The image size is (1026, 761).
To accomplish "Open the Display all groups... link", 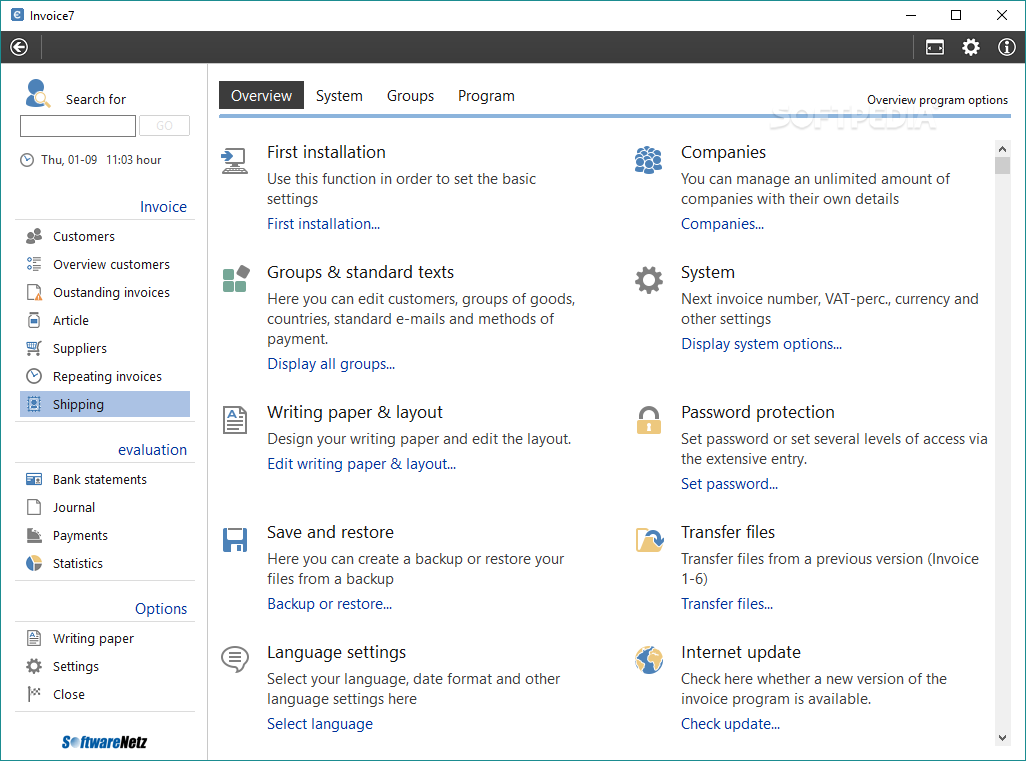I will point(331,364).
